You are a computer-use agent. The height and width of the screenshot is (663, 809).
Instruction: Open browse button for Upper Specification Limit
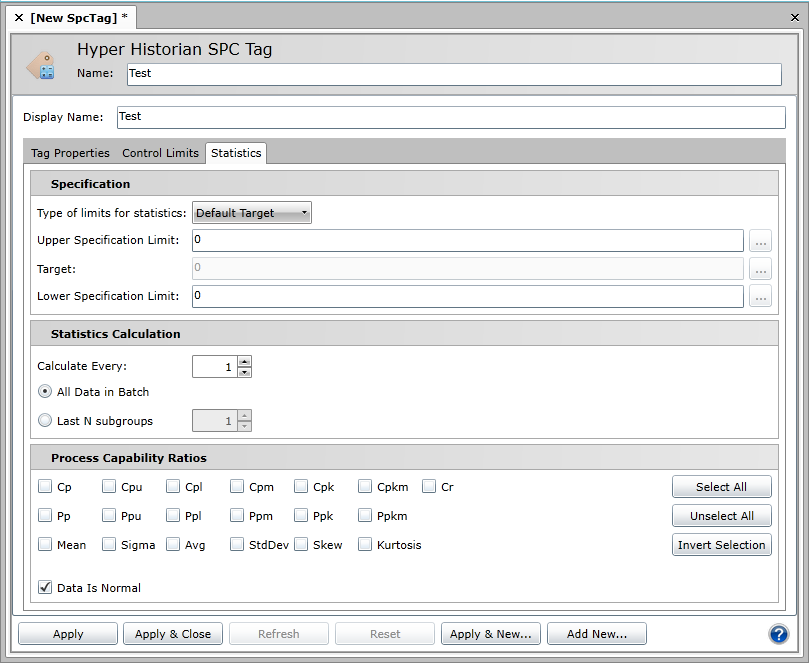761,241
